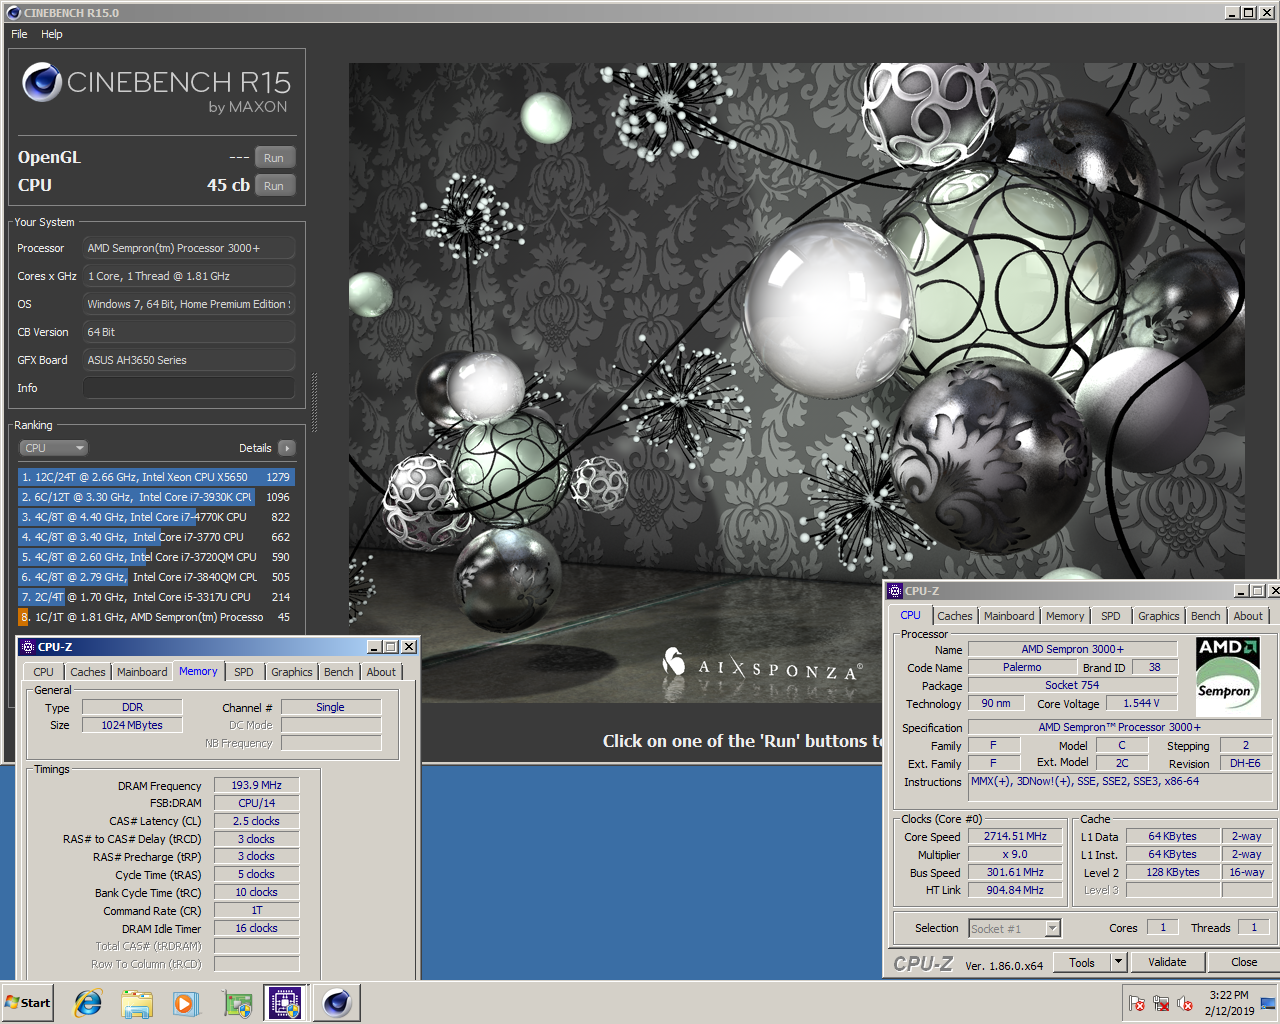The width and height of the screenshot is (1280, 1024).
Task: Select ranking row Intel Core i7-3840QM
Action: click(156, 577)
